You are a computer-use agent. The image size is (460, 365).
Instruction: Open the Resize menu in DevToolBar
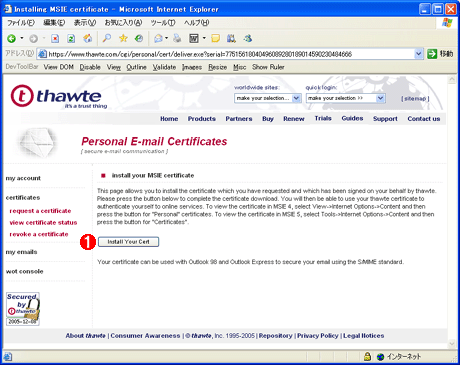[x=218, y=67]
